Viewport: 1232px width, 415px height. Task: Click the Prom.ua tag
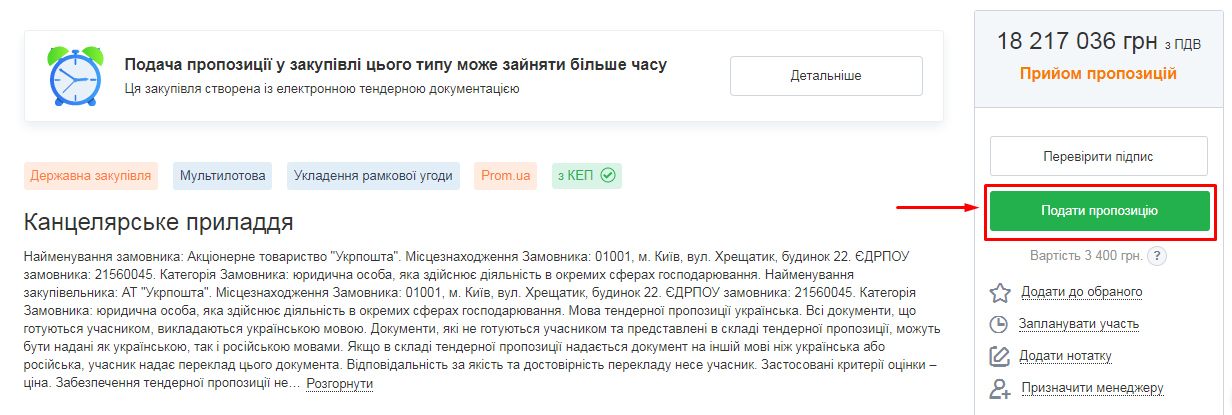505,176
